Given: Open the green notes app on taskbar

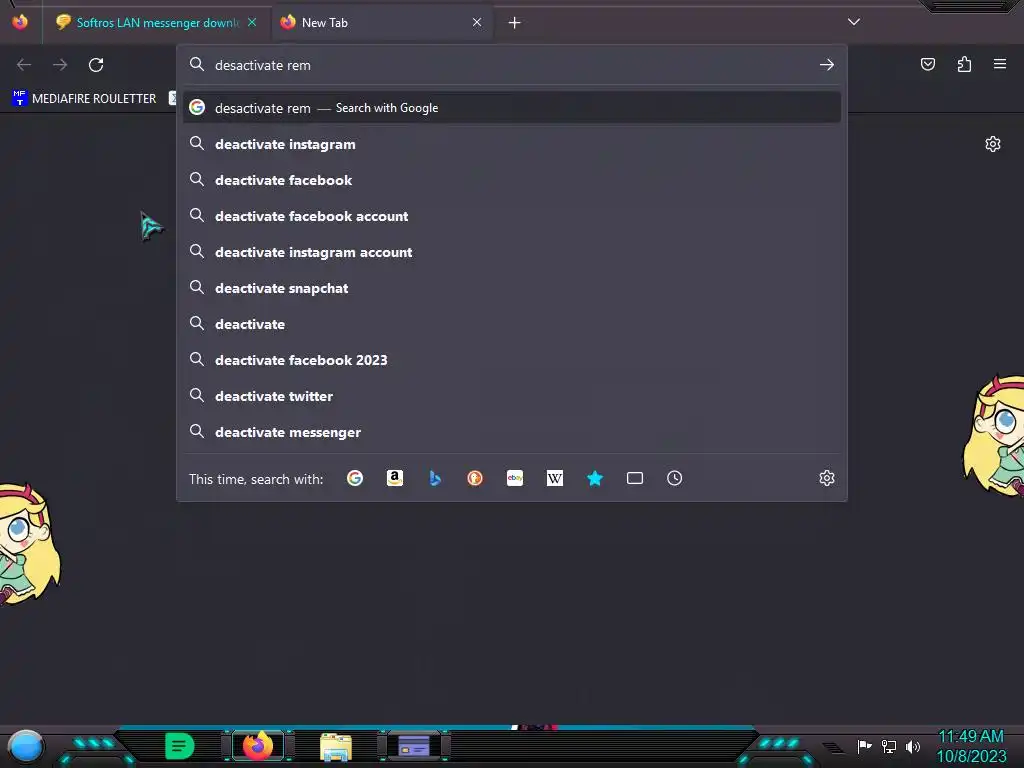Looking at the screenshot, I should click(180, 746).
